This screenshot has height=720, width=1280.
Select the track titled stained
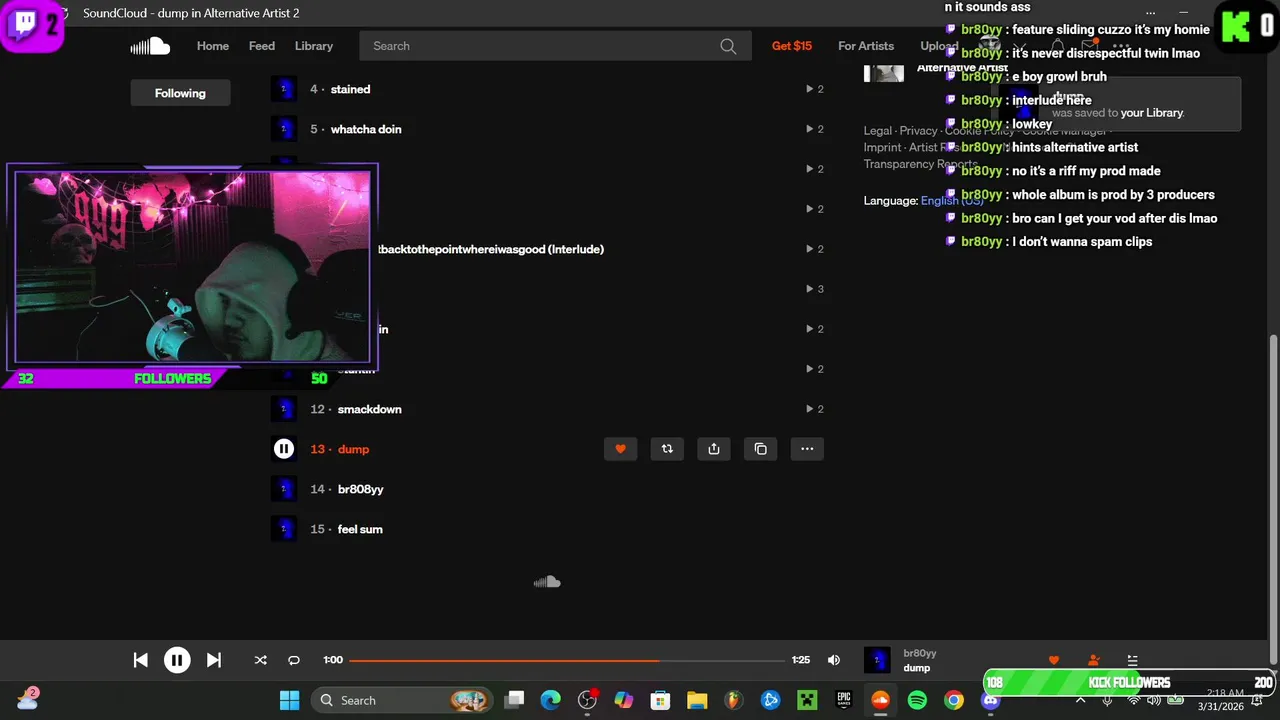click(350, 89)
